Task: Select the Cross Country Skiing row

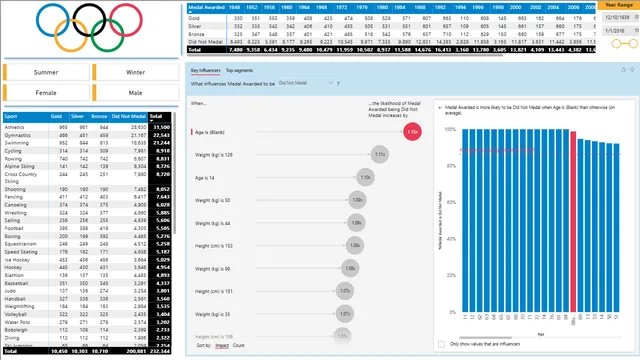Action: point(87,178)
